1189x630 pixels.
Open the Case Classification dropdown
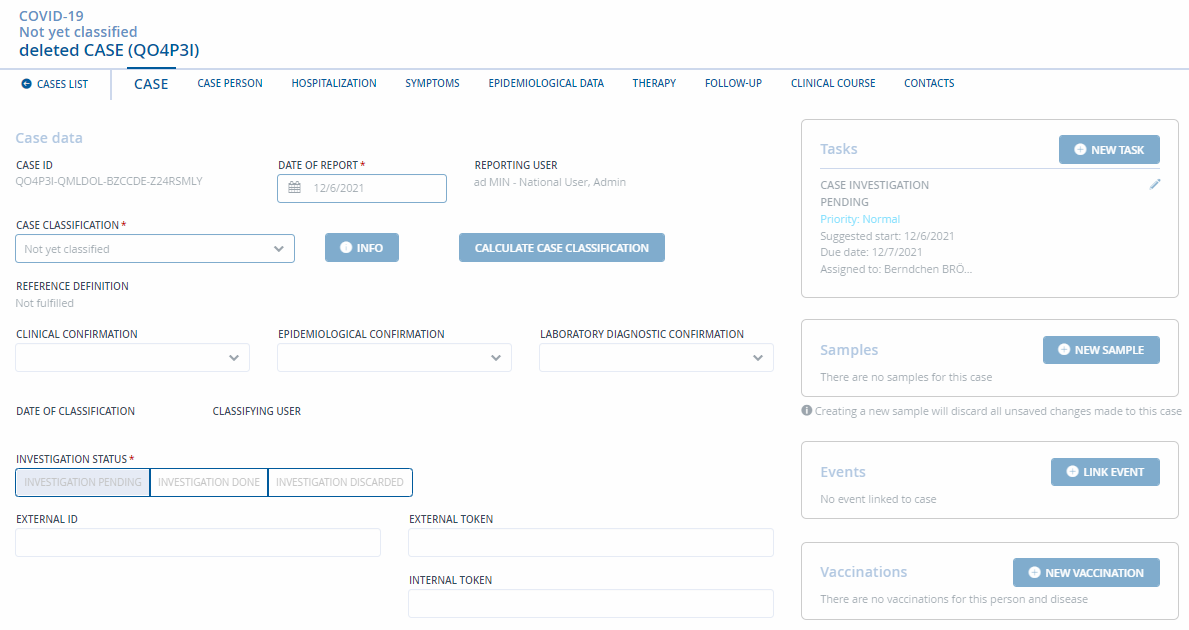155,249
